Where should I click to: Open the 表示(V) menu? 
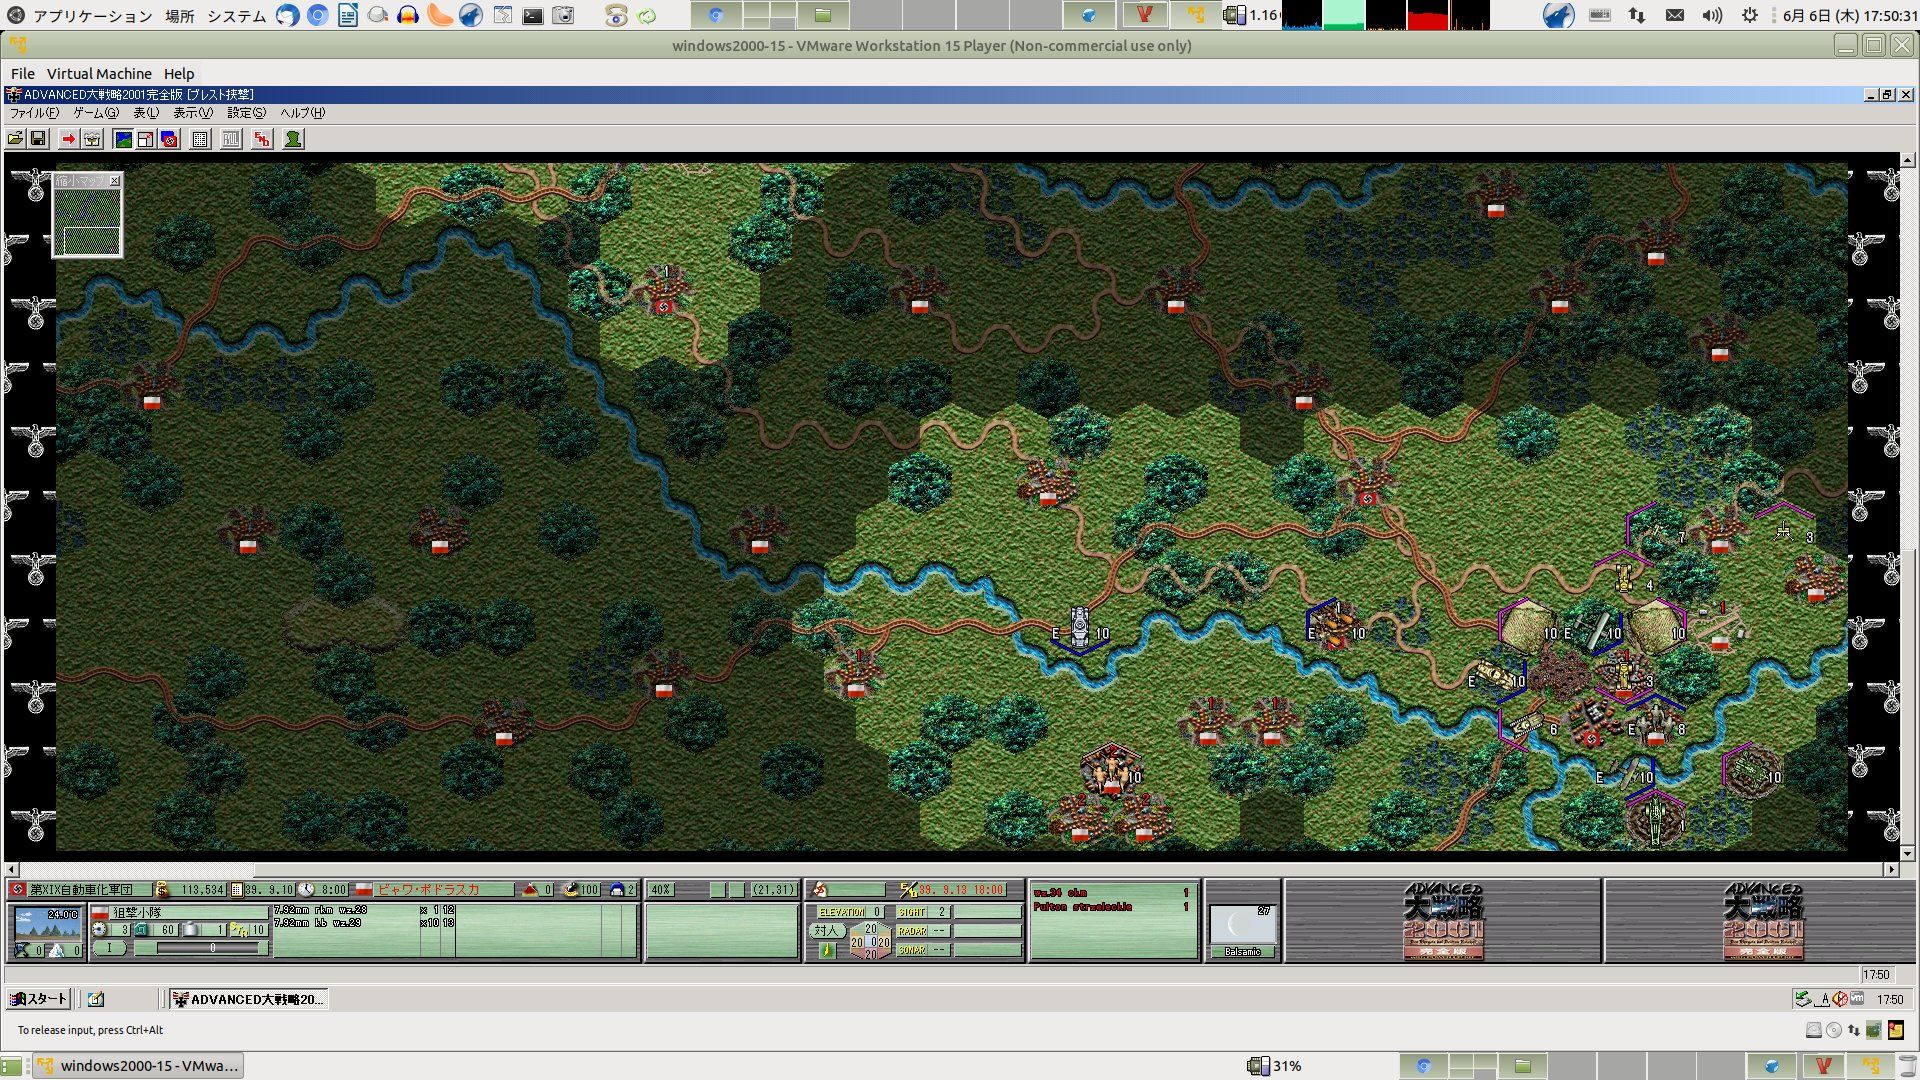(x=193, y=113)
